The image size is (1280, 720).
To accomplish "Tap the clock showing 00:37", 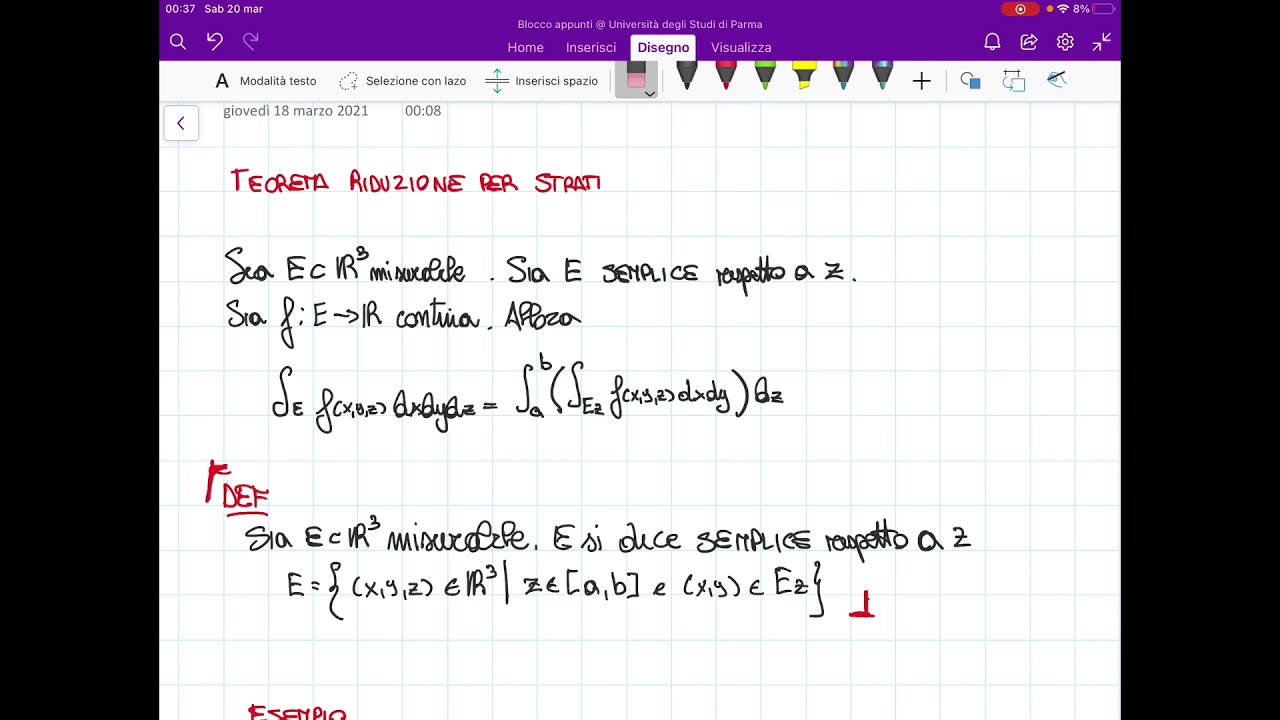I will [x=180, y=9].
